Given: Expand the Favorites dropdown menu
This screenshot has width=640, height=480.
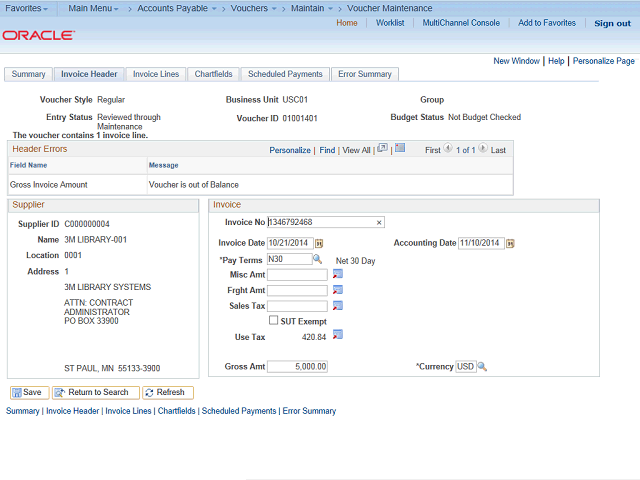Looking at the screenshot, I should pyautogui.click(x=27, y=8).
